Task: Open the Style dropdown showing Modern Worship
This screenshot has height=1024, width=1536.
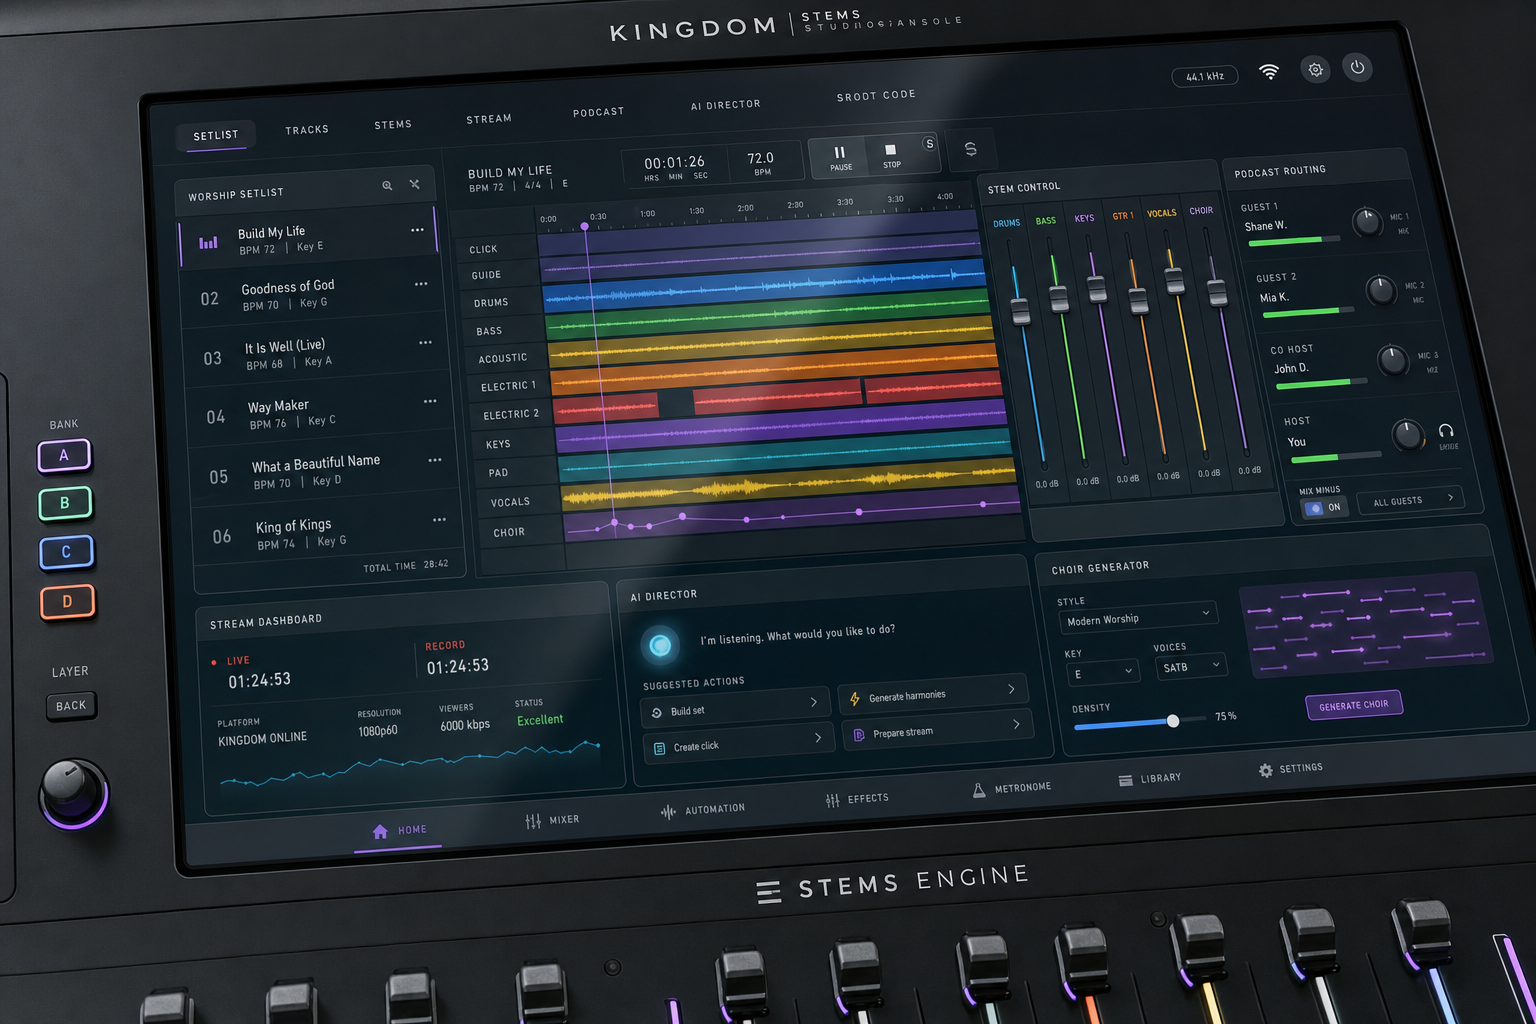Action: pyautogui.click(x=1140, y=617)
